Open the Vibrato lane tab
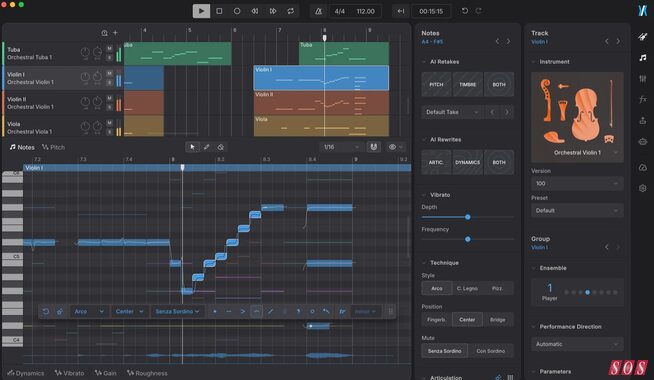654x380 pixels. [70, 373]
